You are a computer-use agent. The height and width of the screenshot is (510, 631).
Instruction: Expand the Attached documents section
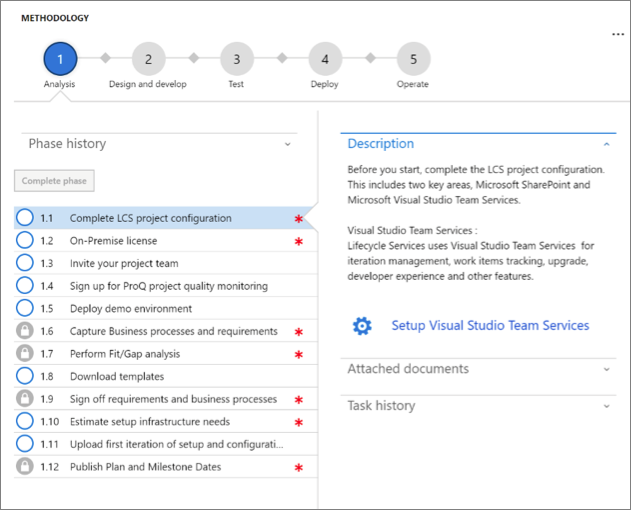[607, 369]
